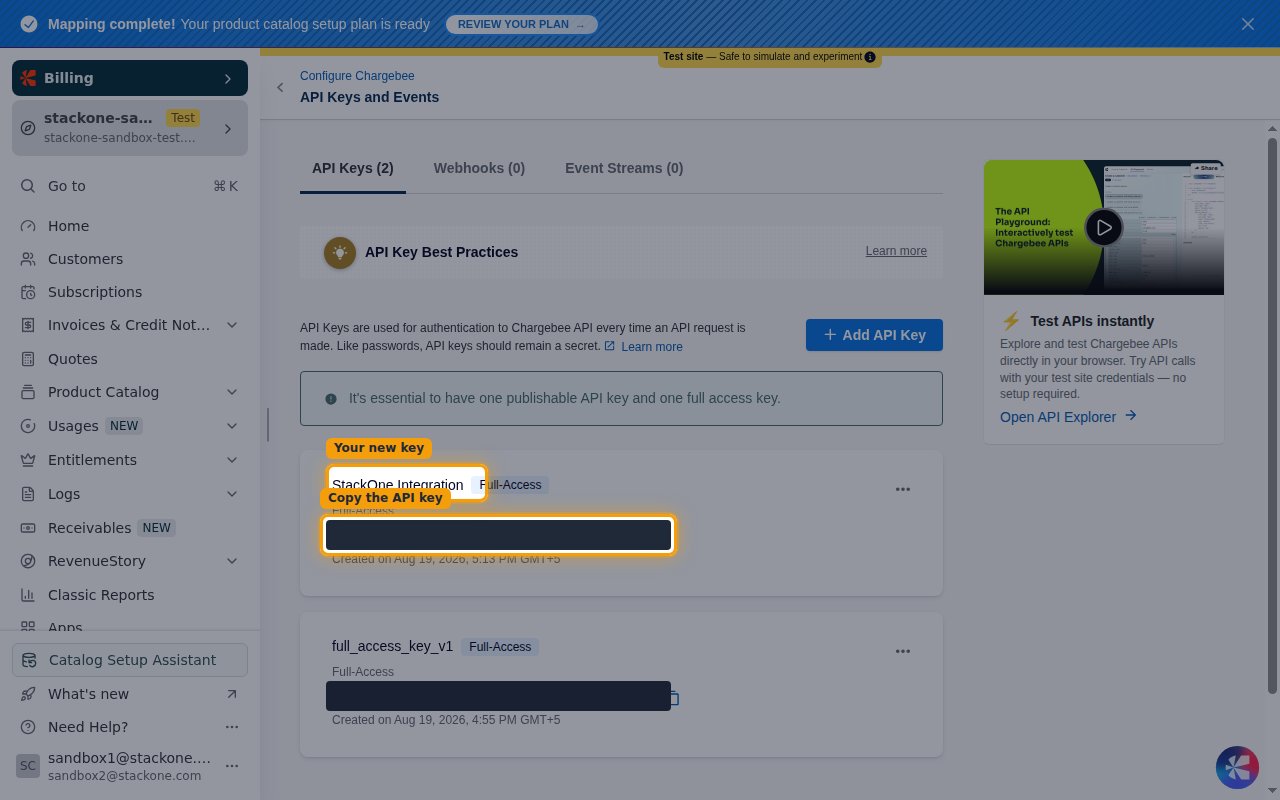Click the RevenueStory icon
Viewport: 1280px width, 800px height.
click(28, 561)
